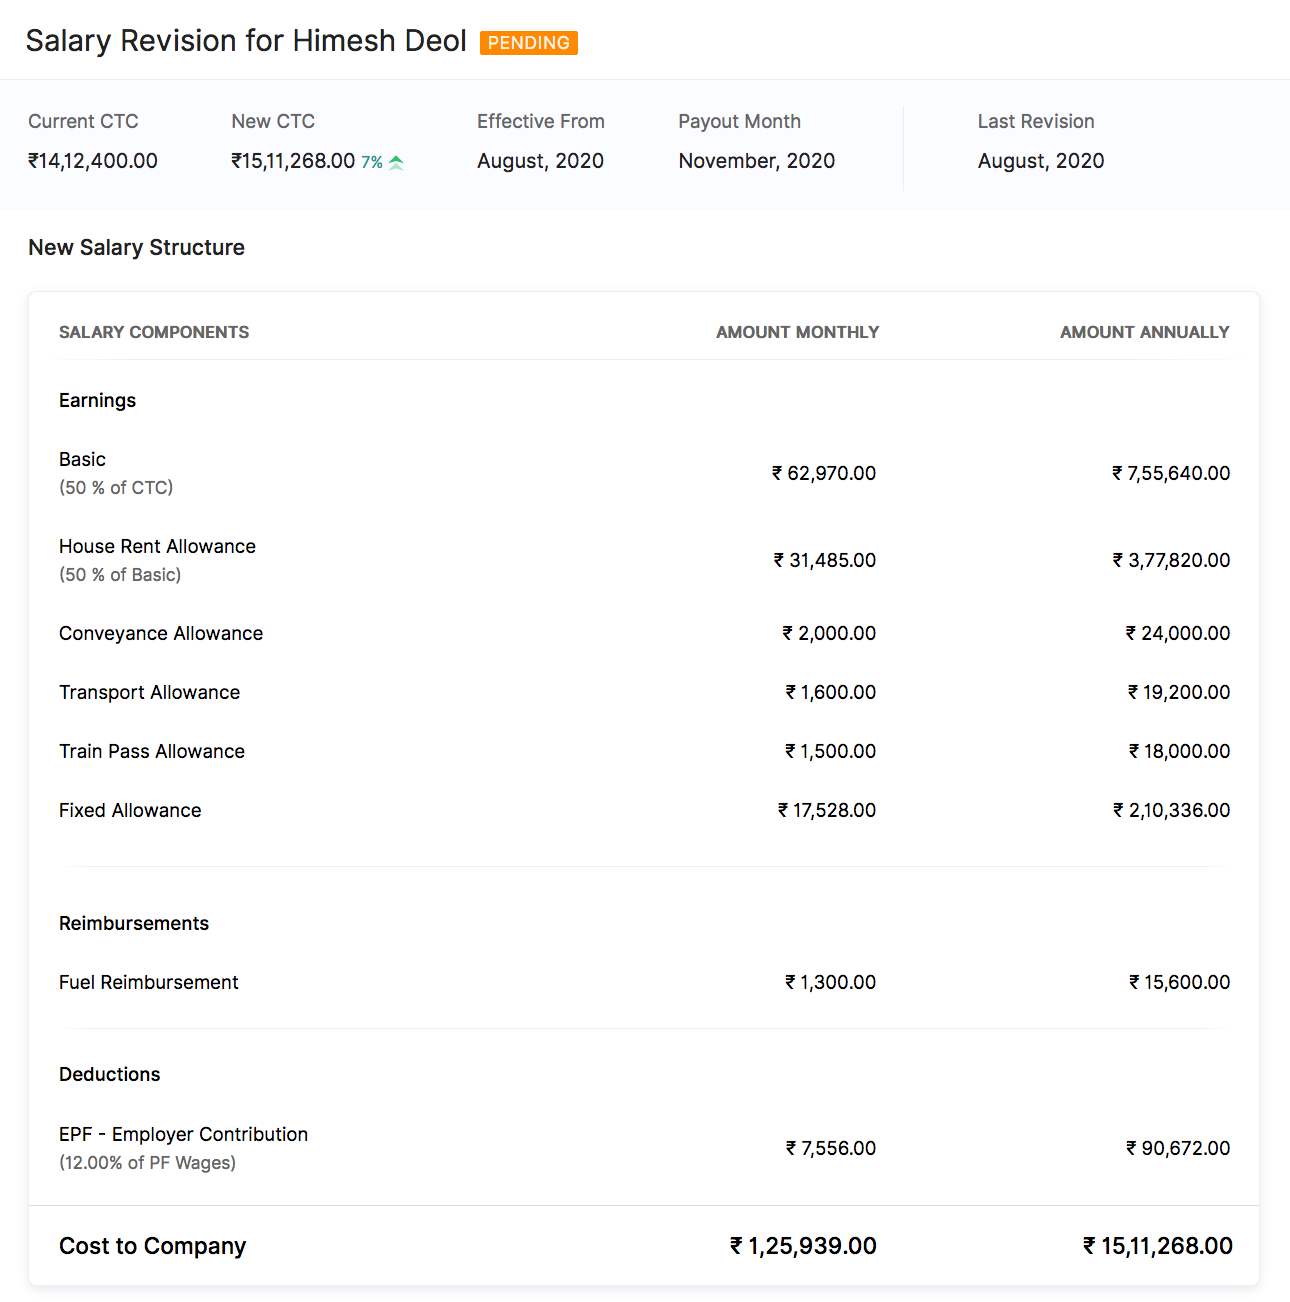Click the '(50 % of CTC)' note
Screen dimensions: 1290x1302
point(116,488)
